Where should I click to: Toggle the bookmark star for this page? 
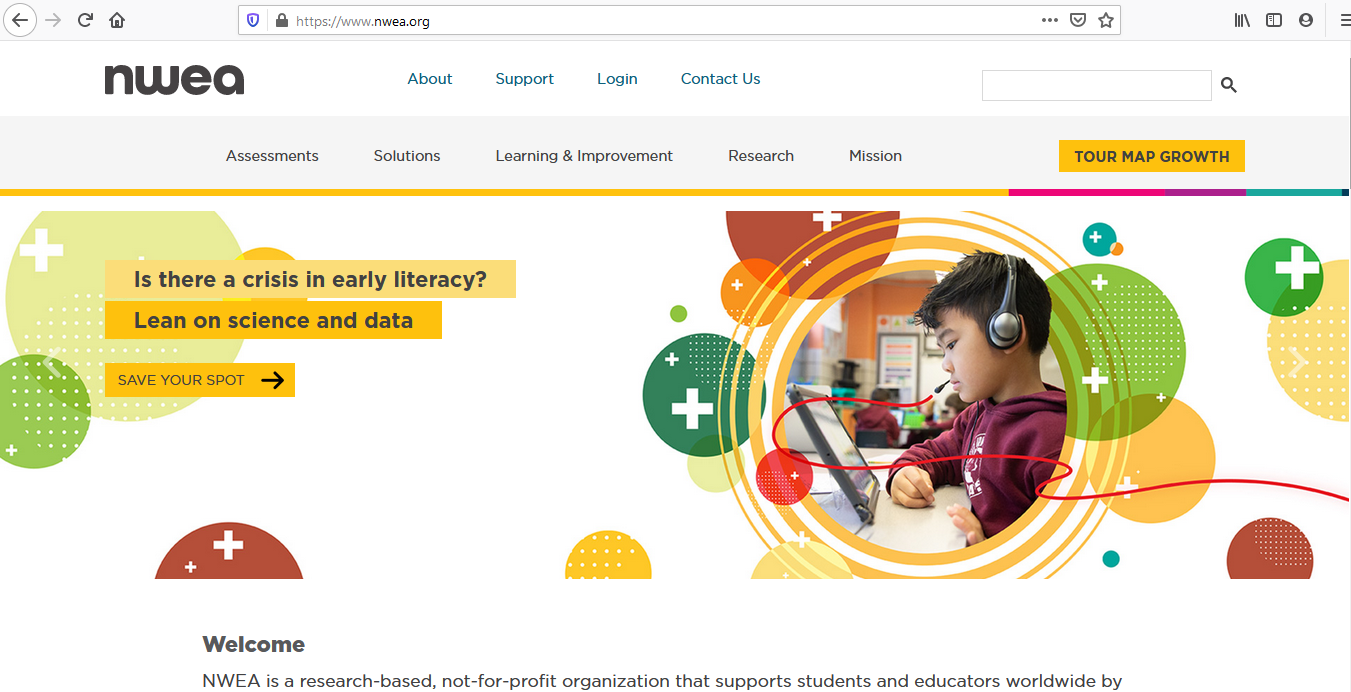(x=1106, y=19)
